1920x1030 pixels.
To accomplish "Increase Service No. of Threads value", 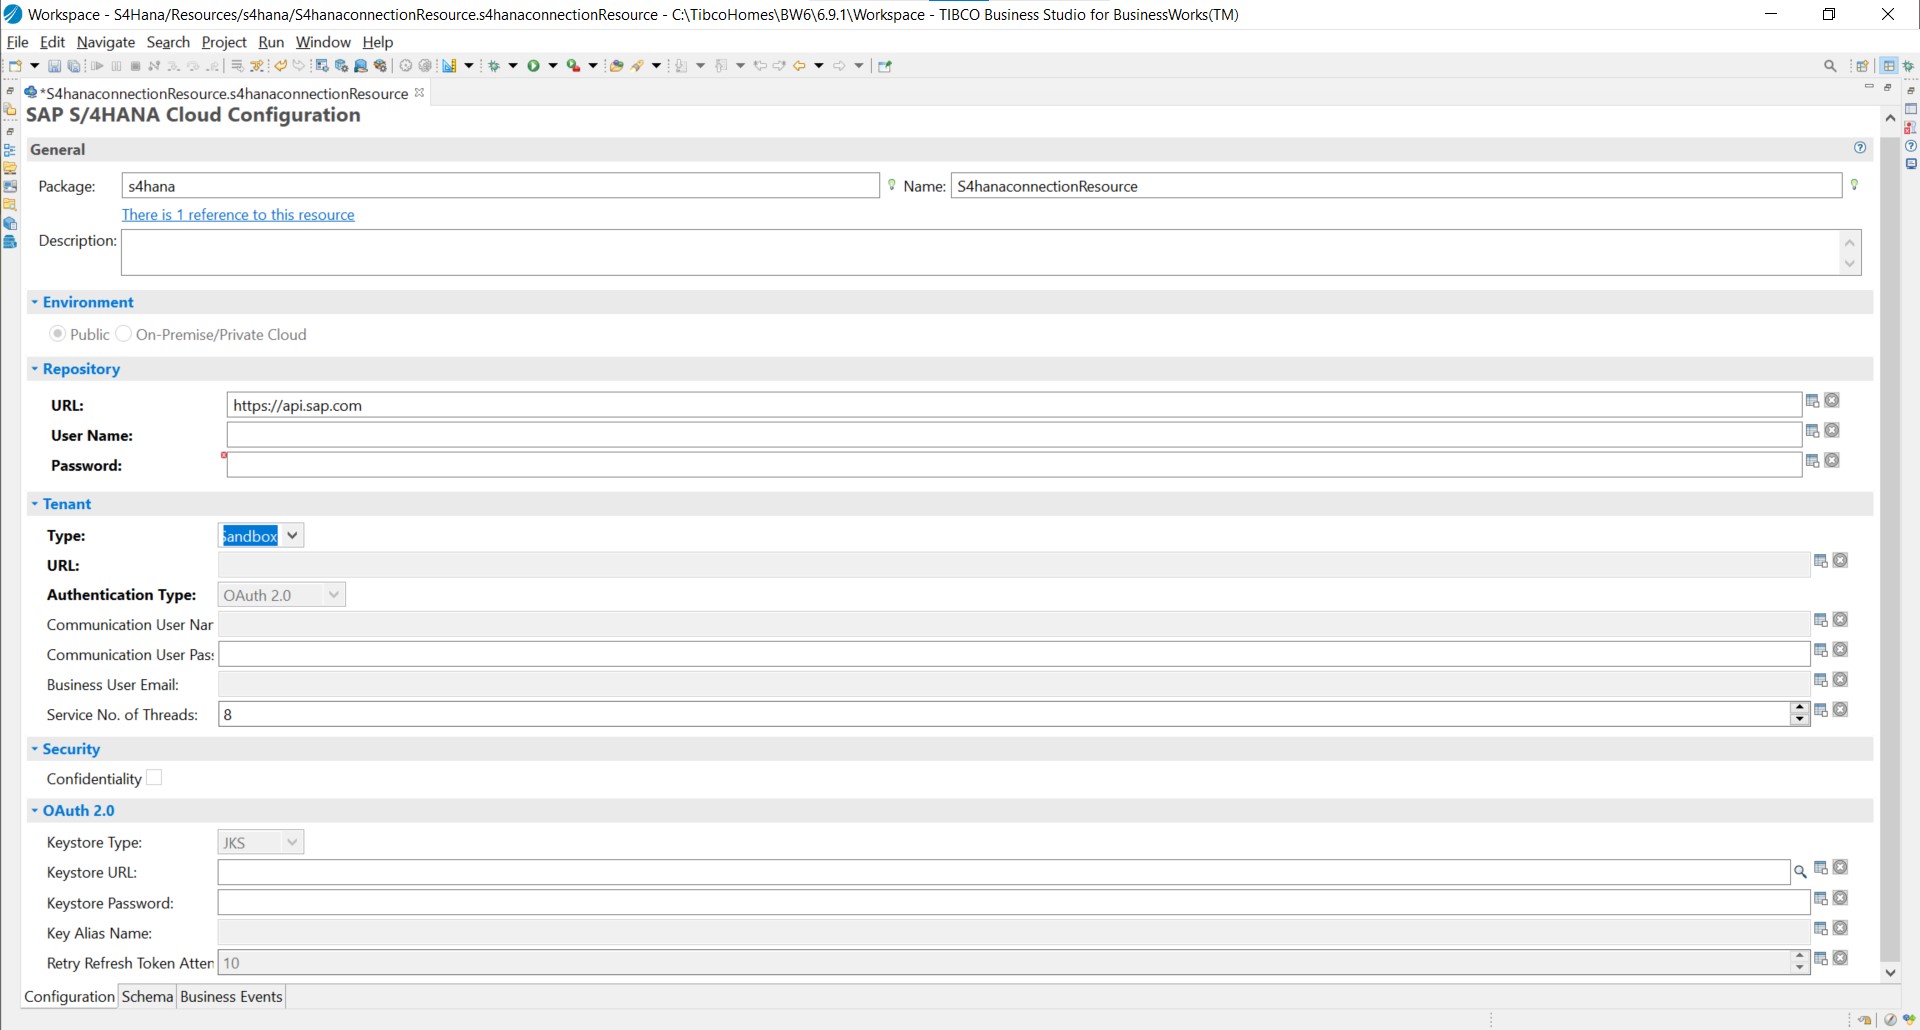I will pyautogui.click(x=1800, y=708).
